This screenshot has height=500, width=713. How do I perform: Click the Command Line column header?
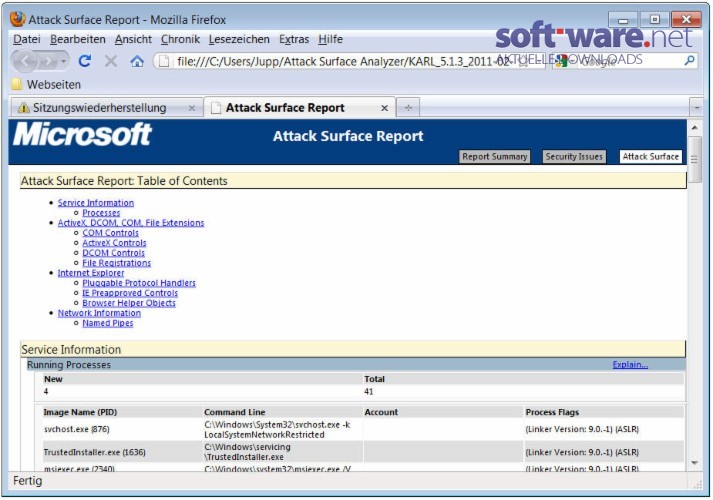pos(235,412)
